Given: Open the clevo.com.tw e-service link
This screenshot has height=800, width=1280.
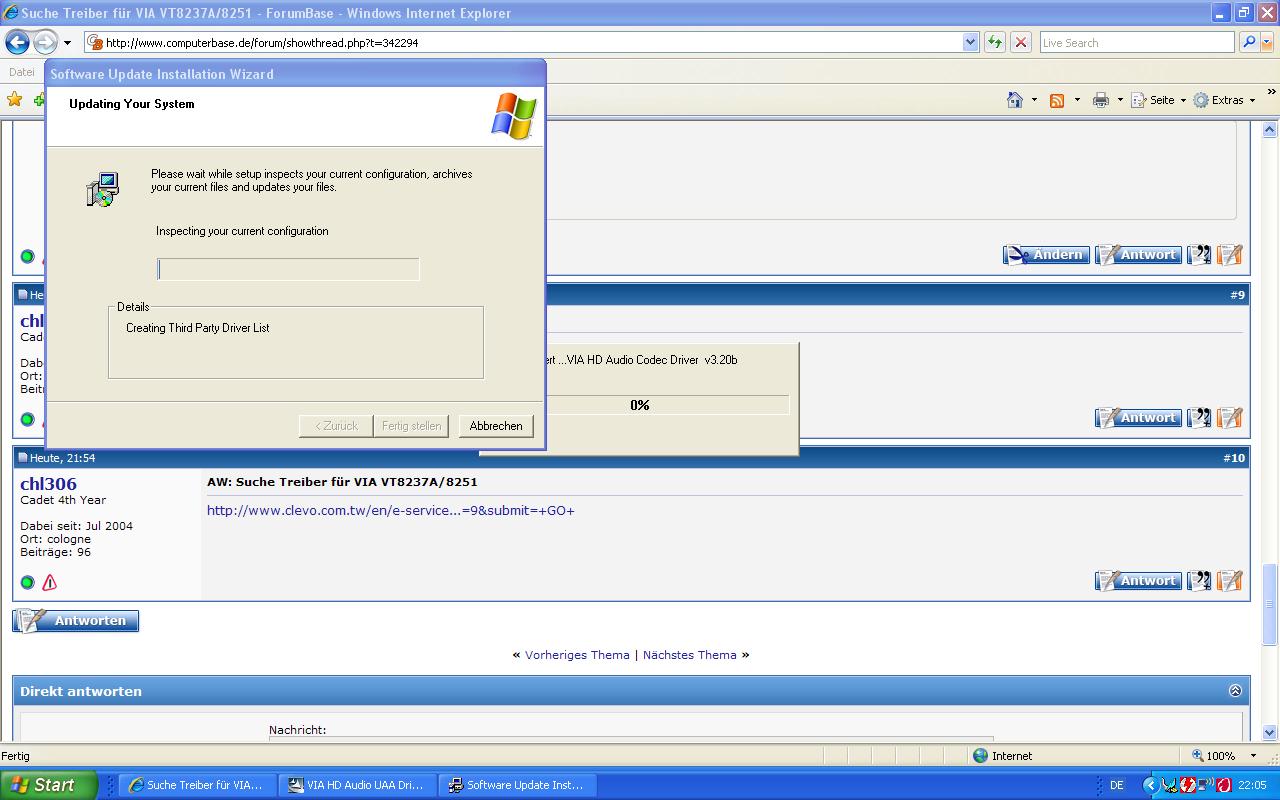Looking at the screenshot, I should (391, 510).
